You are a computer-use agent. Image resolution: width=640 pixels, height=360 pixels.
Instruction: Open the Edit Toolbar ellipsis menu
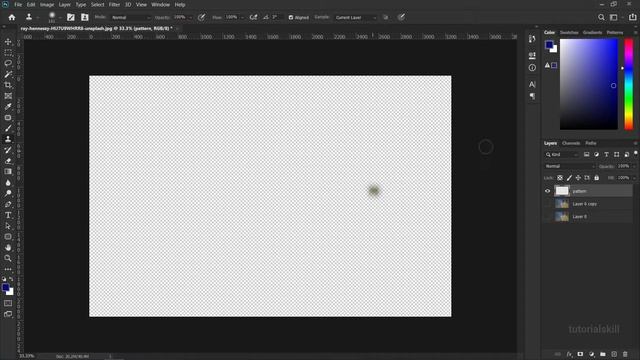[x=8, y=269]
